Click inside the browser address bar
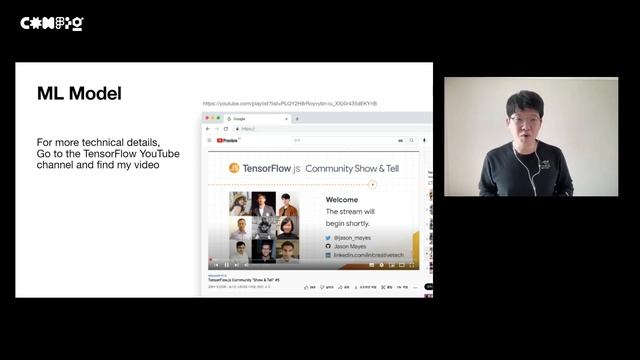This screenshot has height=360, width=640. point(333,129)
